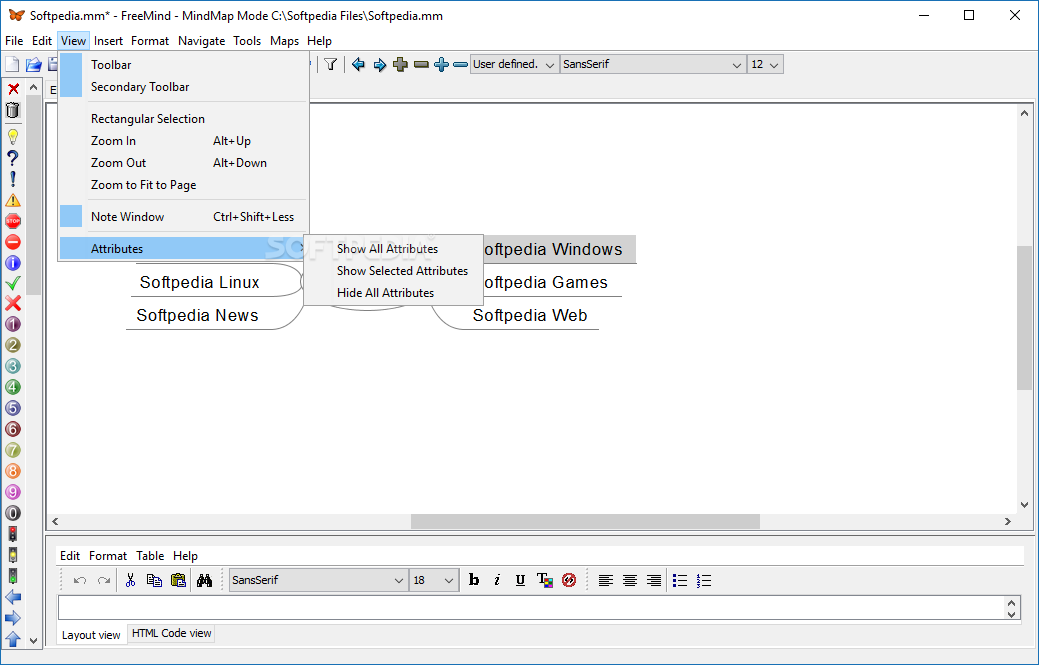This screenshot has height=665, width=1039.
Task: Add the priority 3 number icon
Action: click(x=13, y=366)
